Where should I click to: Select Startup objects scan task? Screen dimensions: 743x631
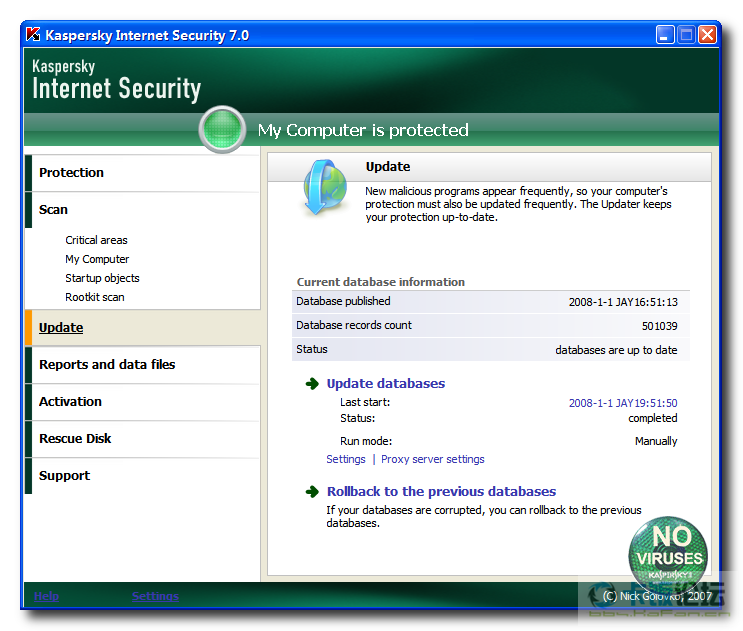point(102,278)
